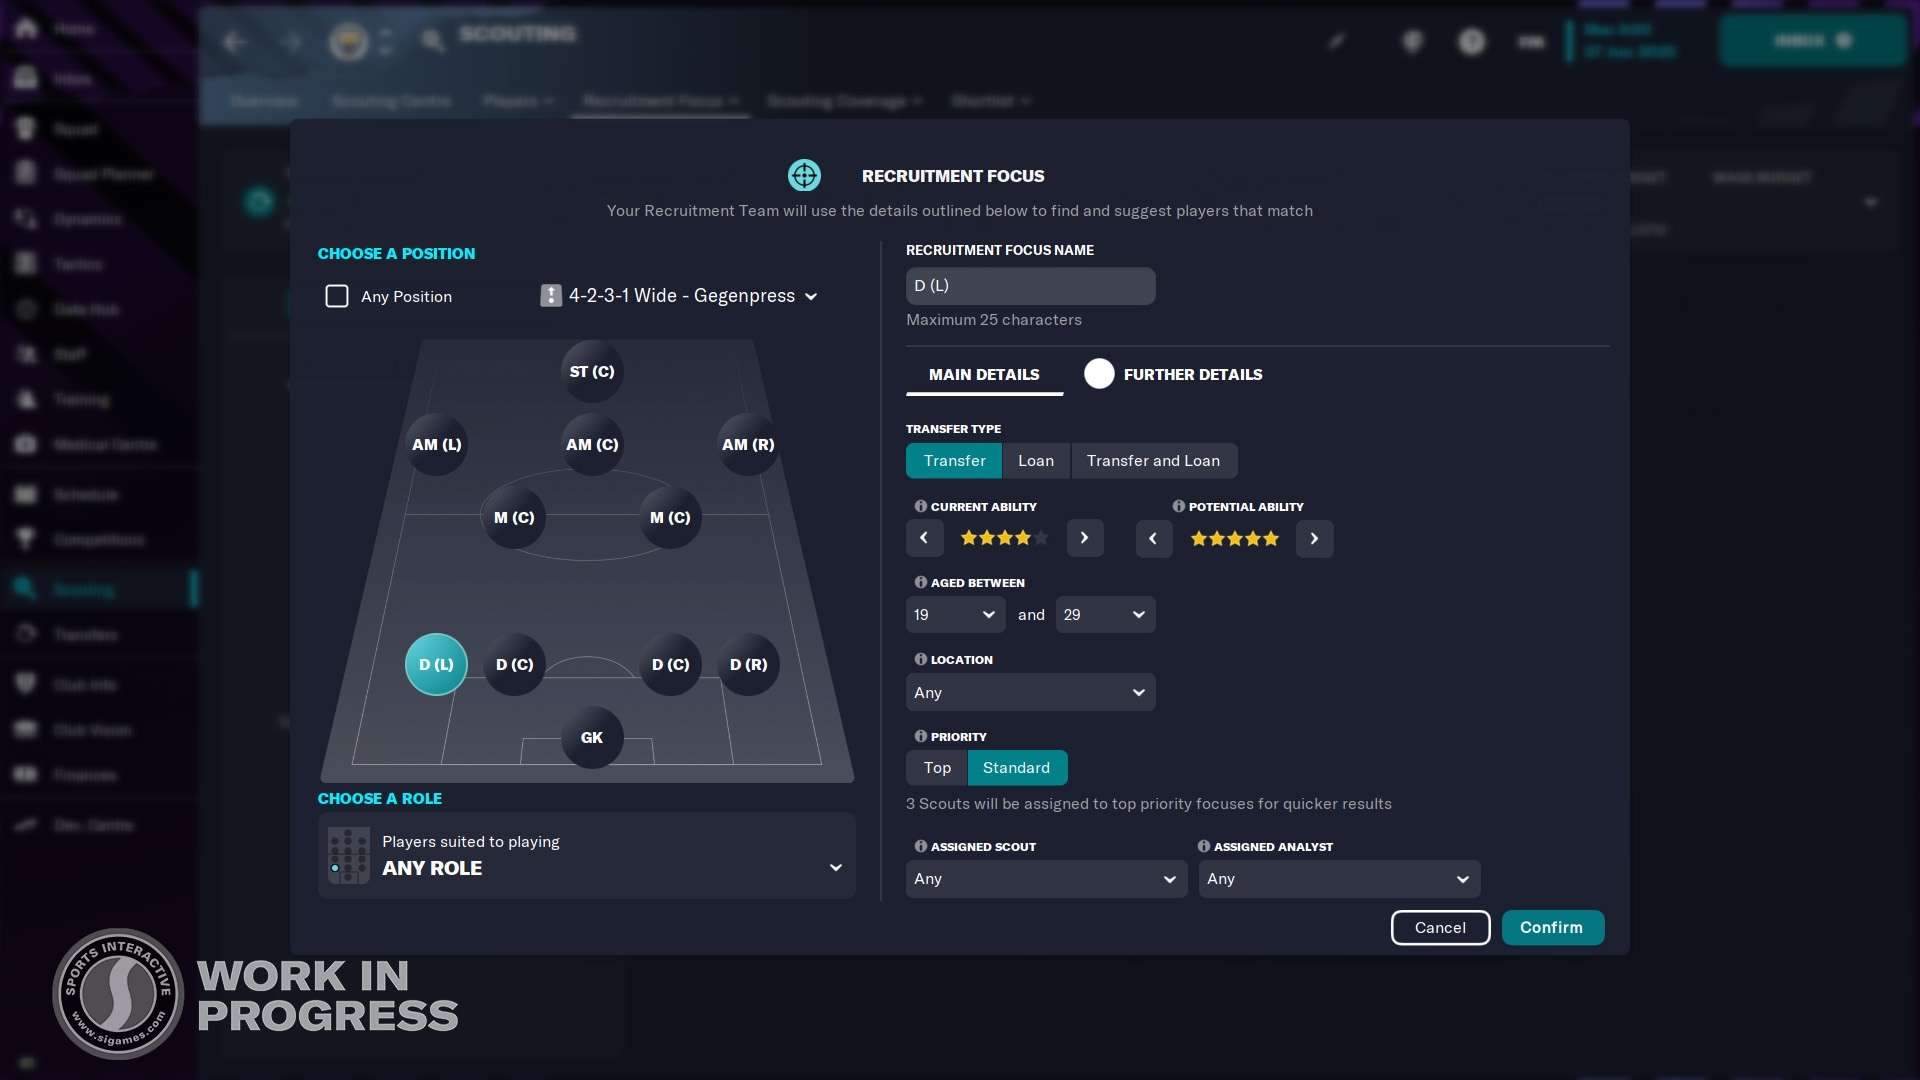
Task: Select Transfer type radio button
Action: [953, 460]
